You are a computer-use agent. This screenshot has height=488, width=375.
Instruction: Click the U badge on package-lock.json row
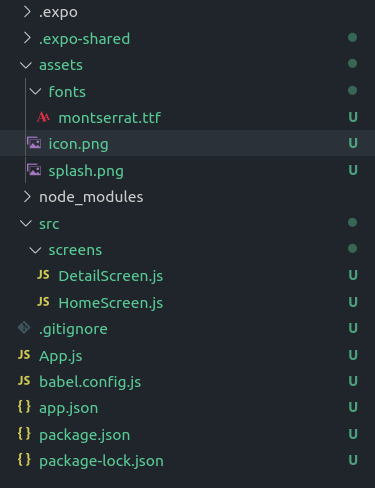[x=353, y=460]
